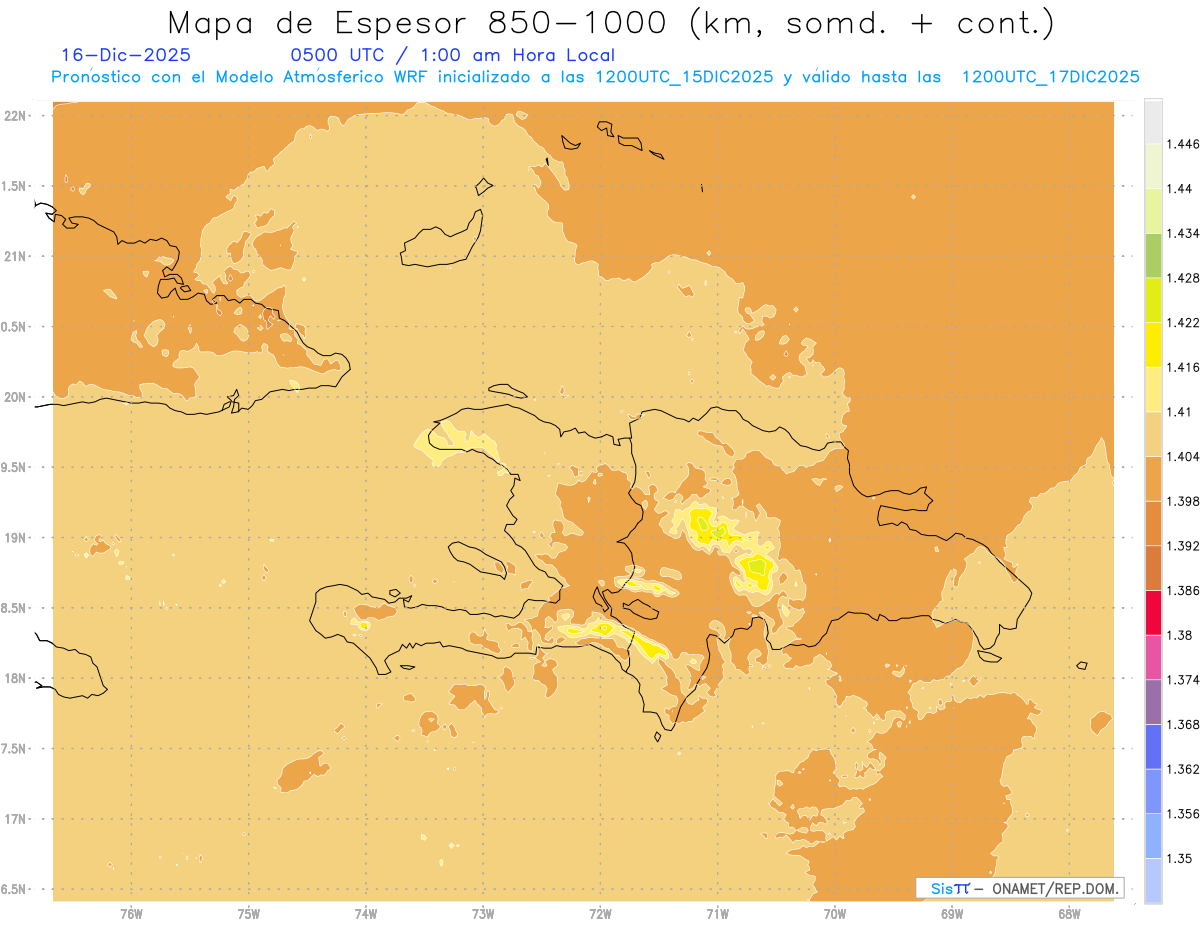Select the pink 1.374–1.38 legend swatch

point(1153,657)
